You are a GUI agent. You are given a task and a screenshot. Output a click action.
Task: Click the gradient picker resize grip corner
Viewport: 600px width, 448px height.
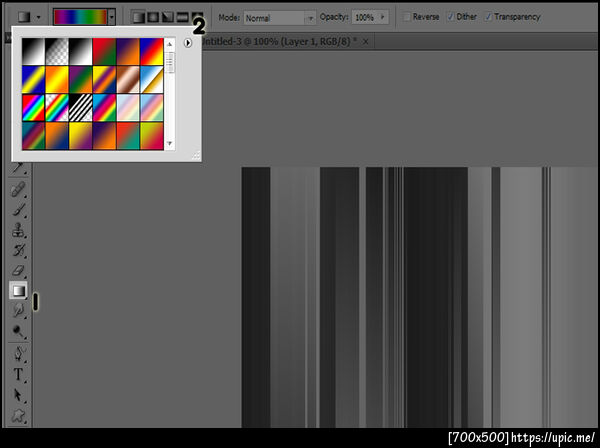point(196,155)
